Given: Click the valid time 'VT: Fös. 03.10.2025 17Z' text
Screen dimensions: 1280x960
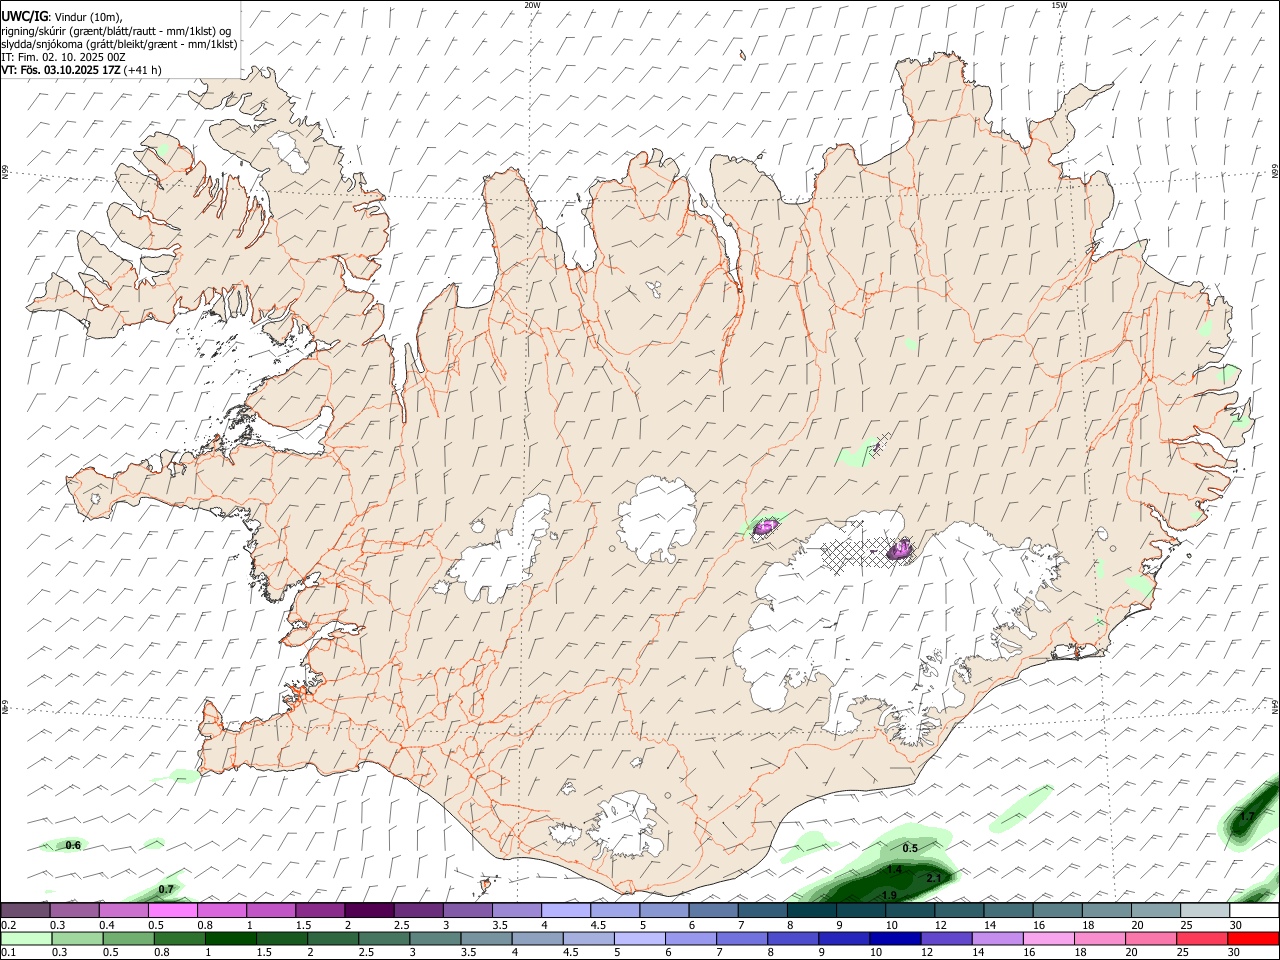Looking at the screenshot, I should coord(61,70).
